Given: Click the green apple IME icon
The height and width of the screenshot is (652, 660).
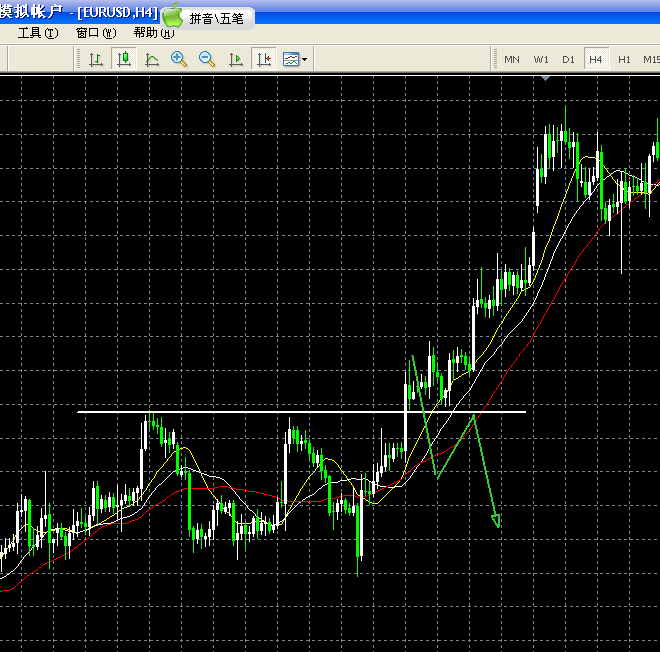Looking at the screenshot, I should click(x=172, y=15).
